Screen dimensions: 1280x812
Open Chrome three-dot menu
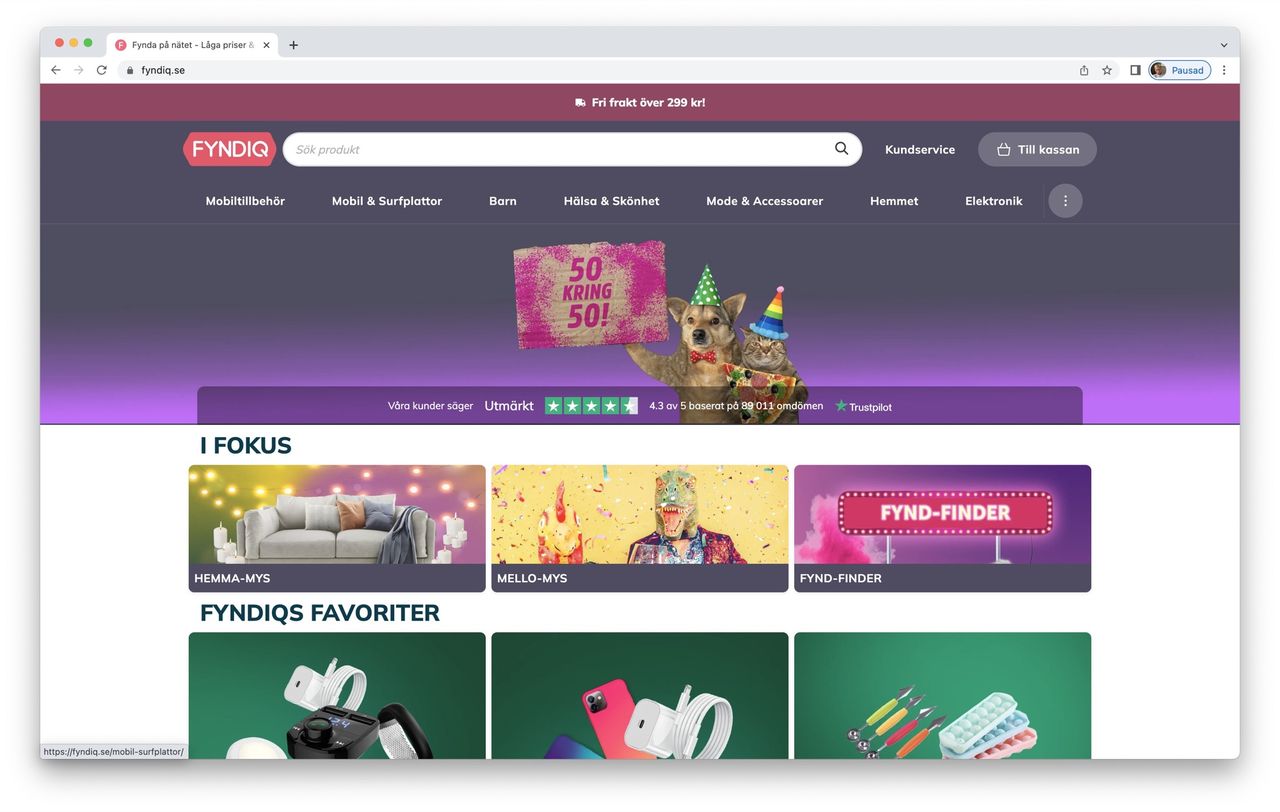click(x=1224, y=70)
